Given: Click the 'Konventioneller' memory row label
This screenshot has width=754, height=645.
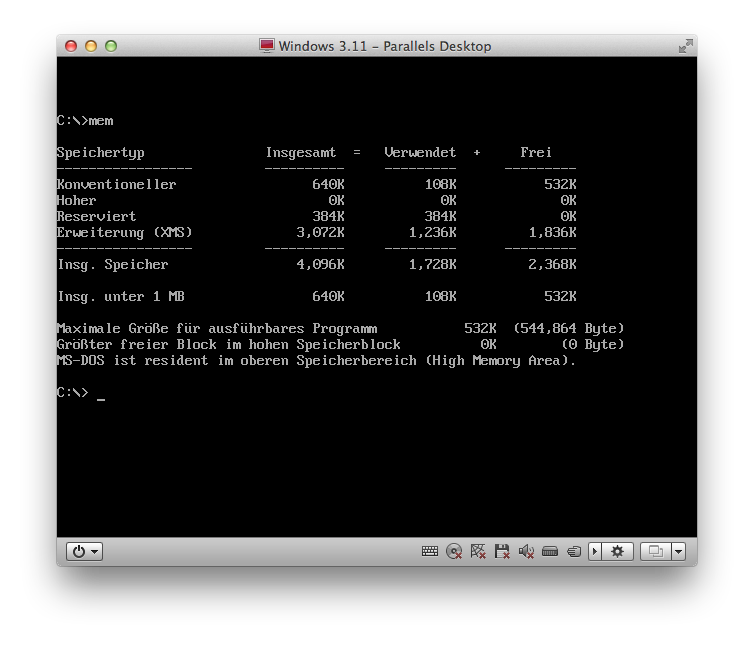Looking at the screenshot, I should (116, 185).
